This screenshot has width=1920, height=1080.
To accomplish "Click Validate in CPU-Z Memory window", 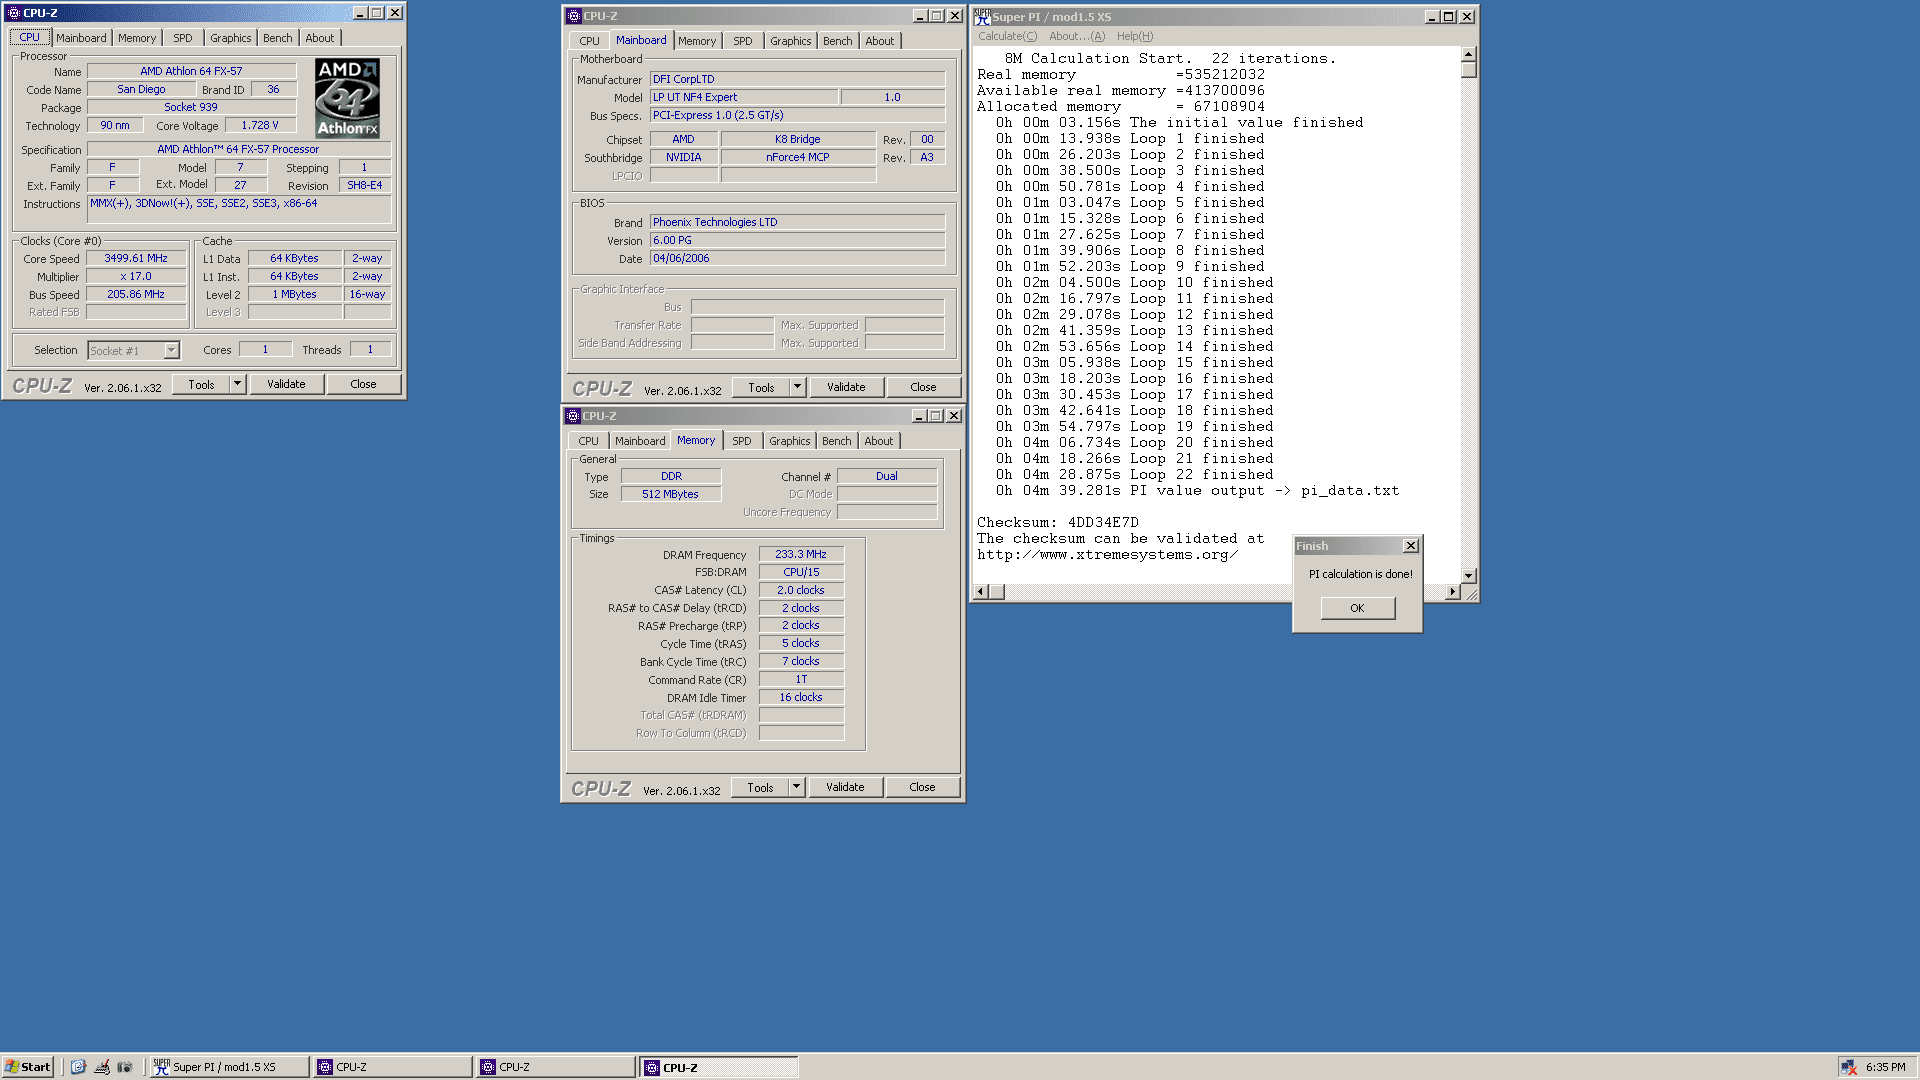I will (x=845, y=787).
